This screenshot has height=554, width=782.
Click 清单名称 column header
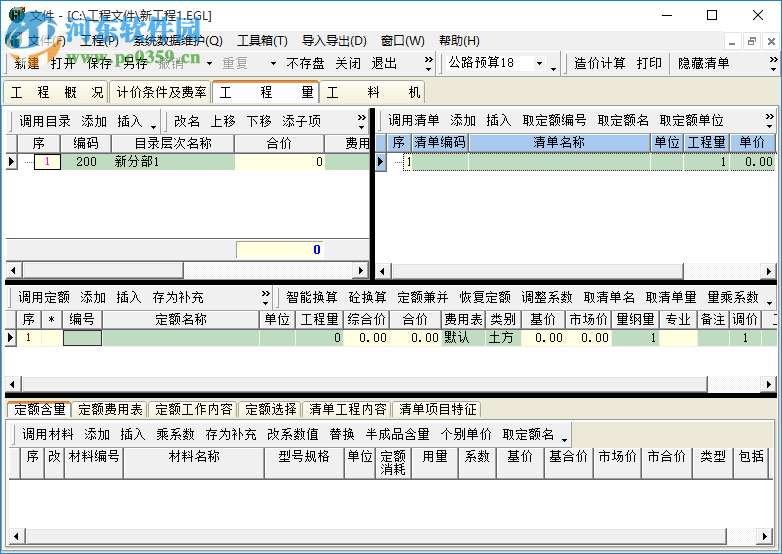(x=559, y=143)
